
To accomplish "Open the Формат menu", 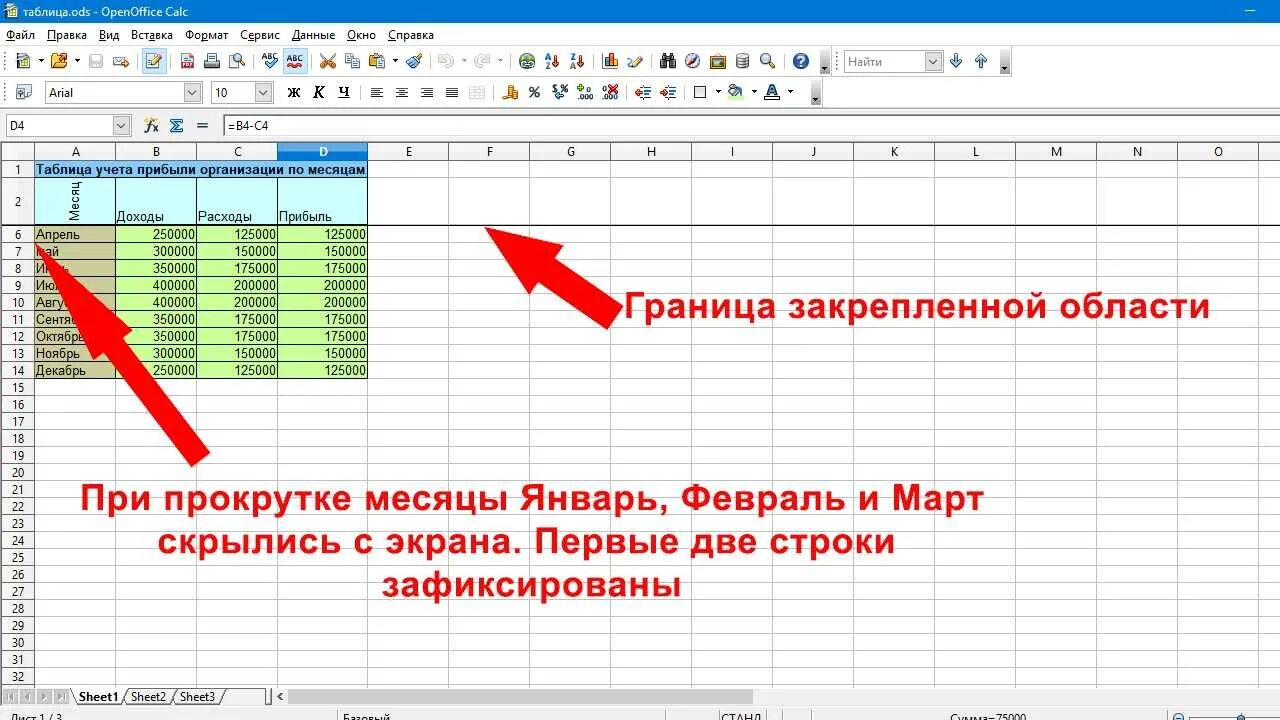I will (207, 35).
